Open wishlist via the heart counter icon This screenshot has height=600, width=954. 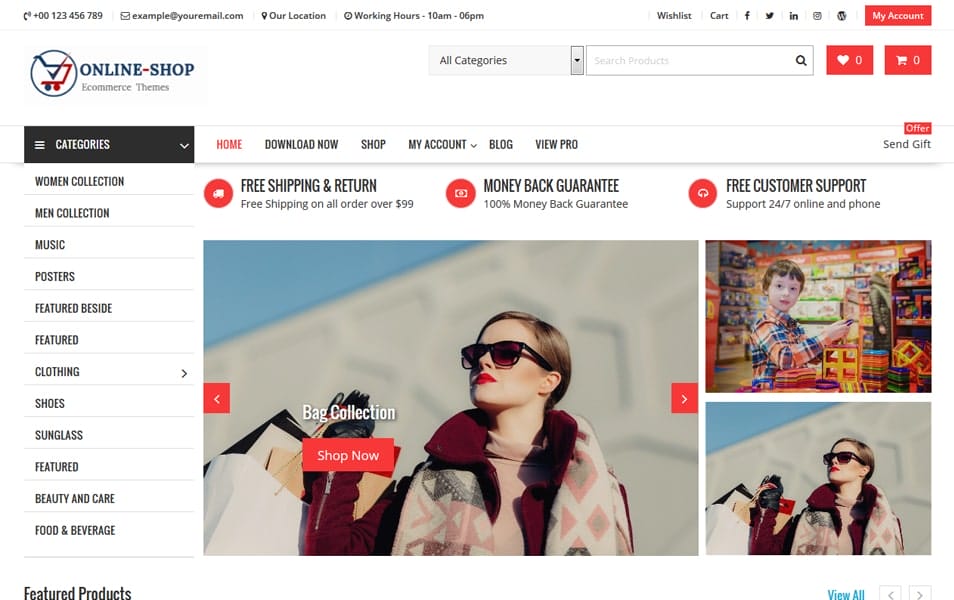coord(849,60)
